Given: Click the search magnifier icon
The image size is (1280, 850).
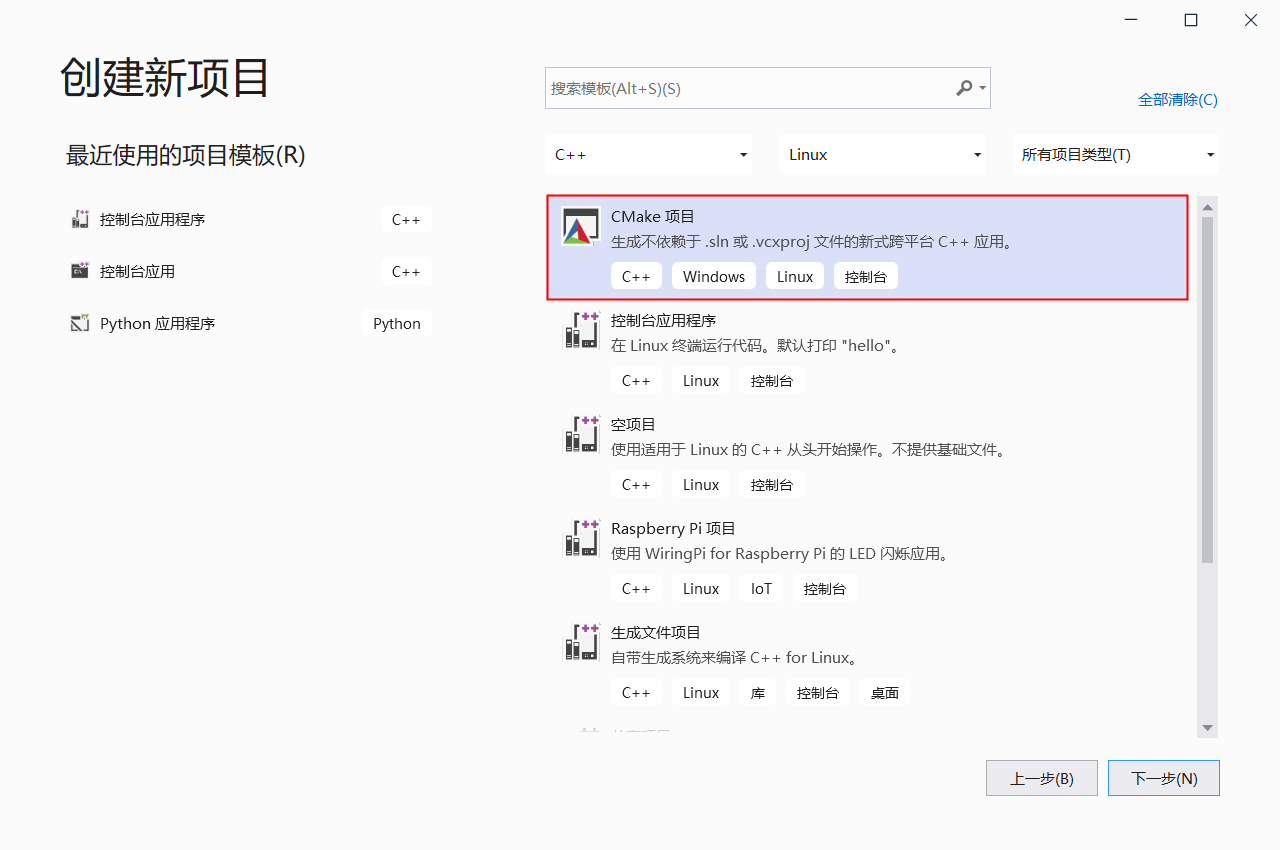Looking at the screenshot, I should (x=964, y=88).
